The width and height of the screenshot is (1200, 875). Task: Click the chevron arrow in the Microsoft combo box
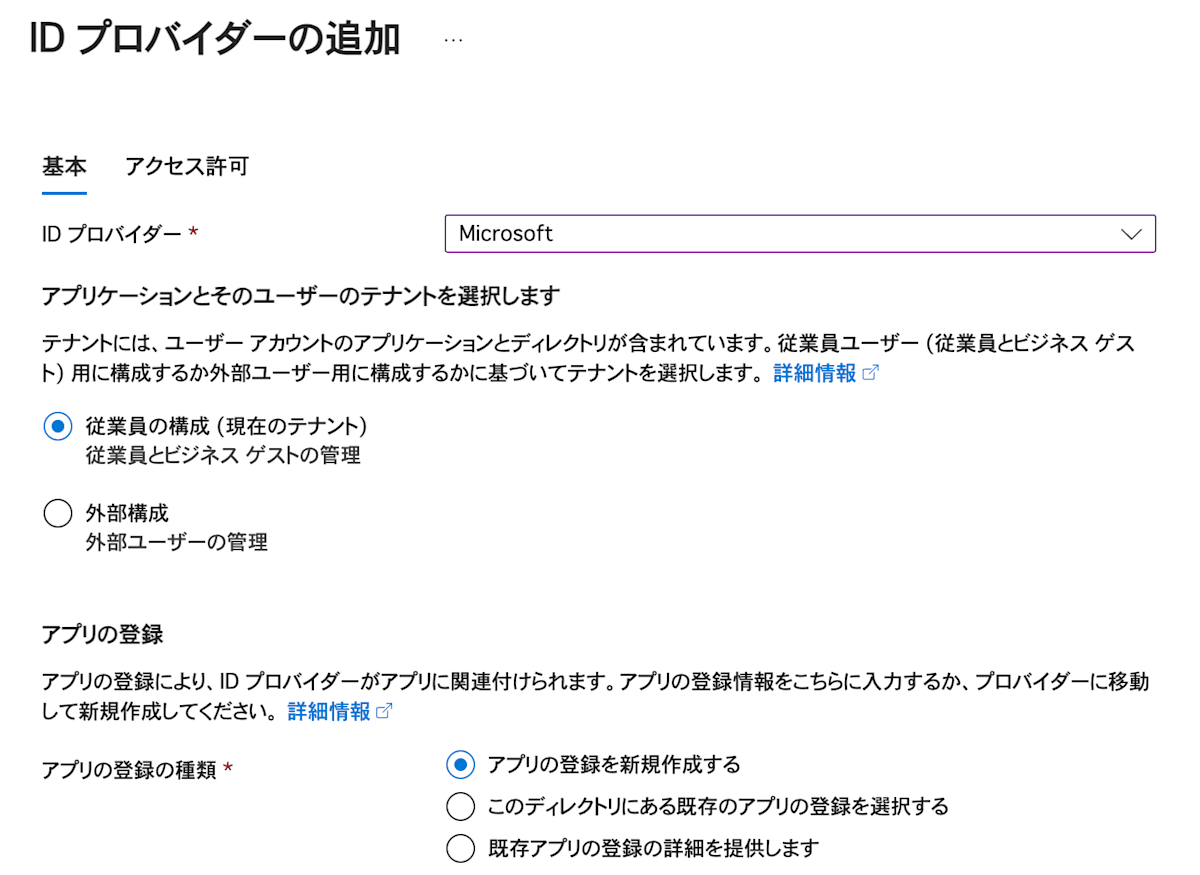[1131, 234]
